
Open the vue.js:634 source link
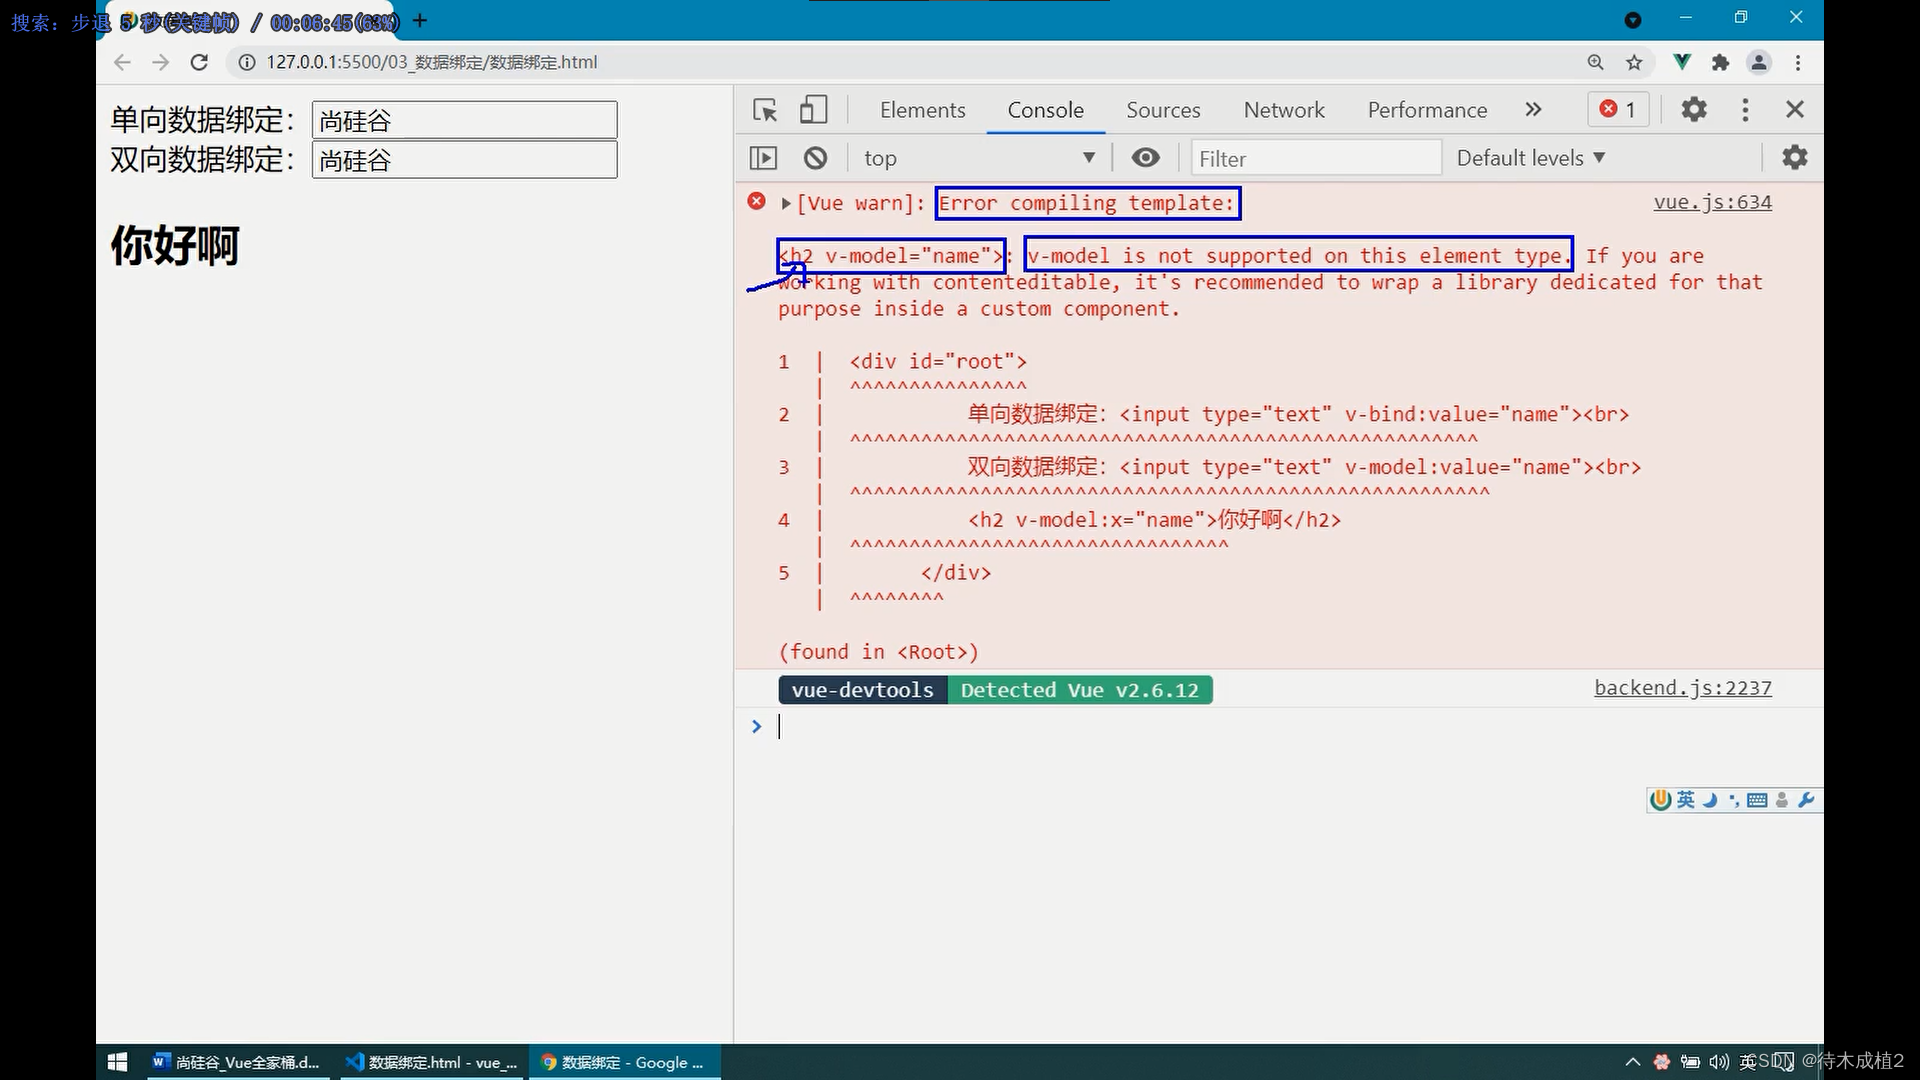(x=1712, y=202)
